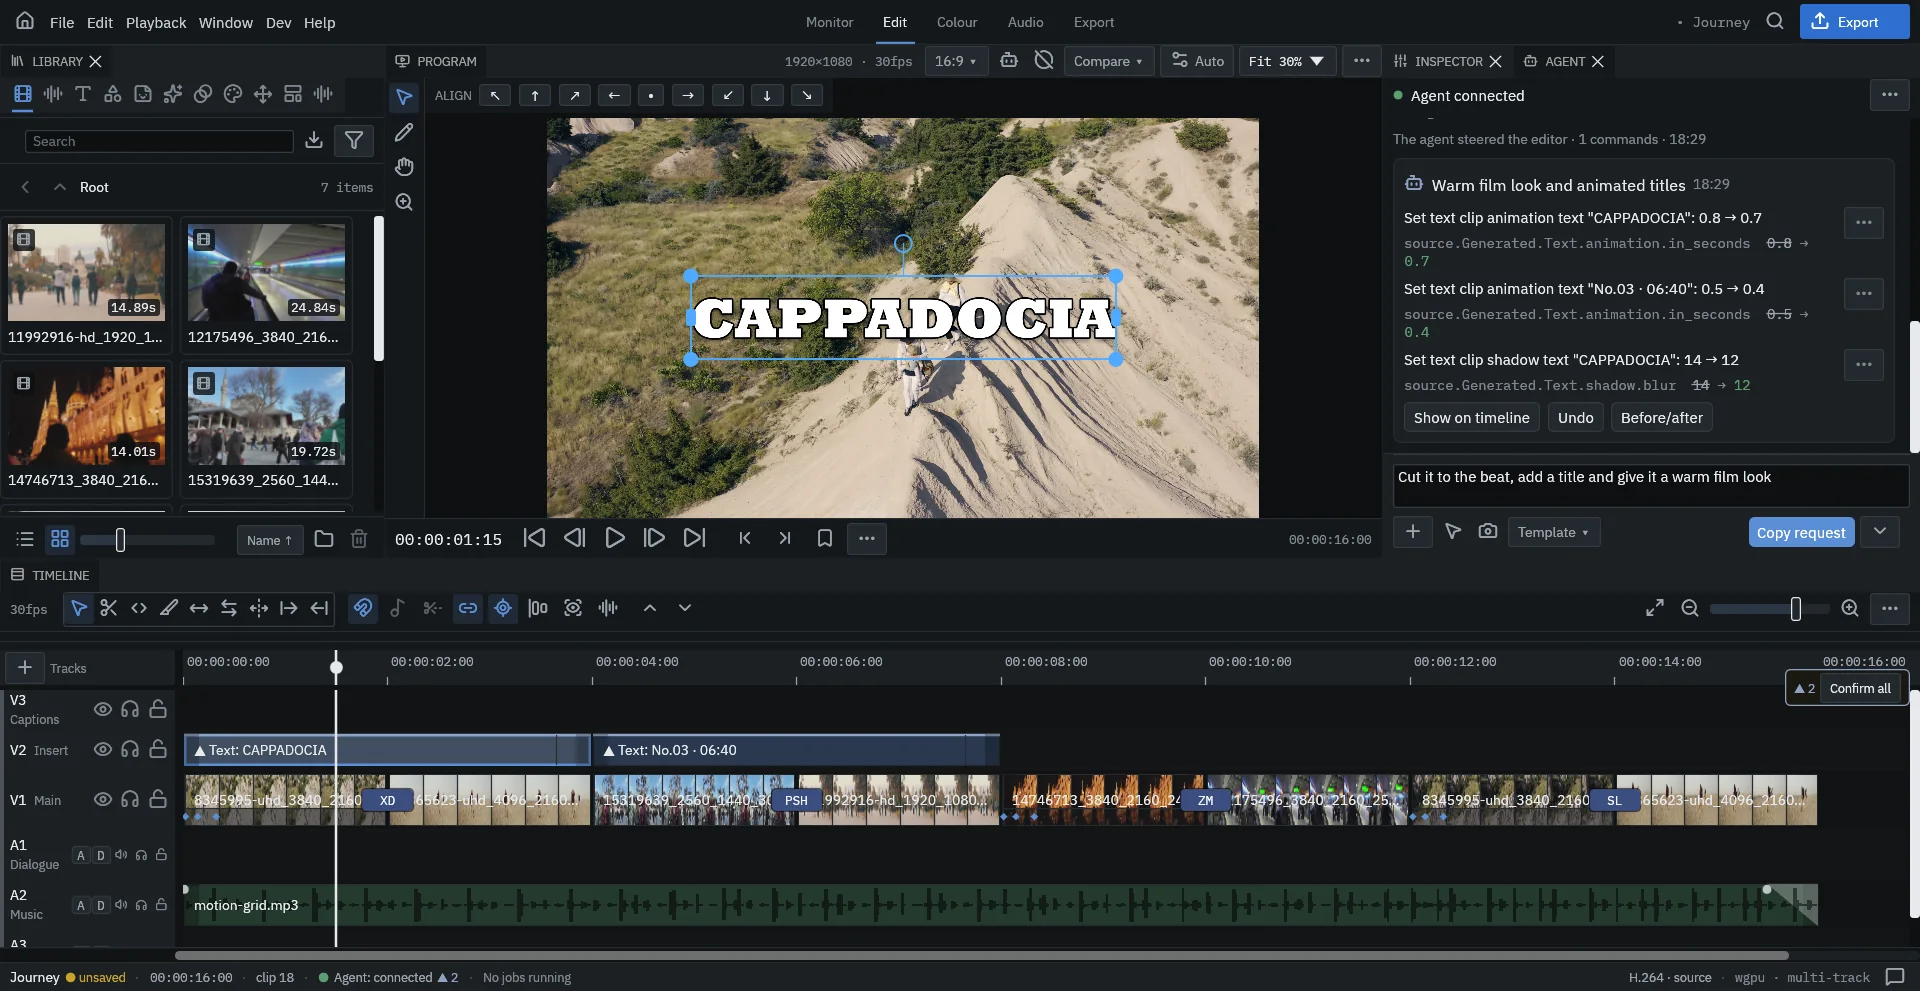Click the Export button
Image resolution: width=1920 pixels, height=991 pixels.
1855,22
